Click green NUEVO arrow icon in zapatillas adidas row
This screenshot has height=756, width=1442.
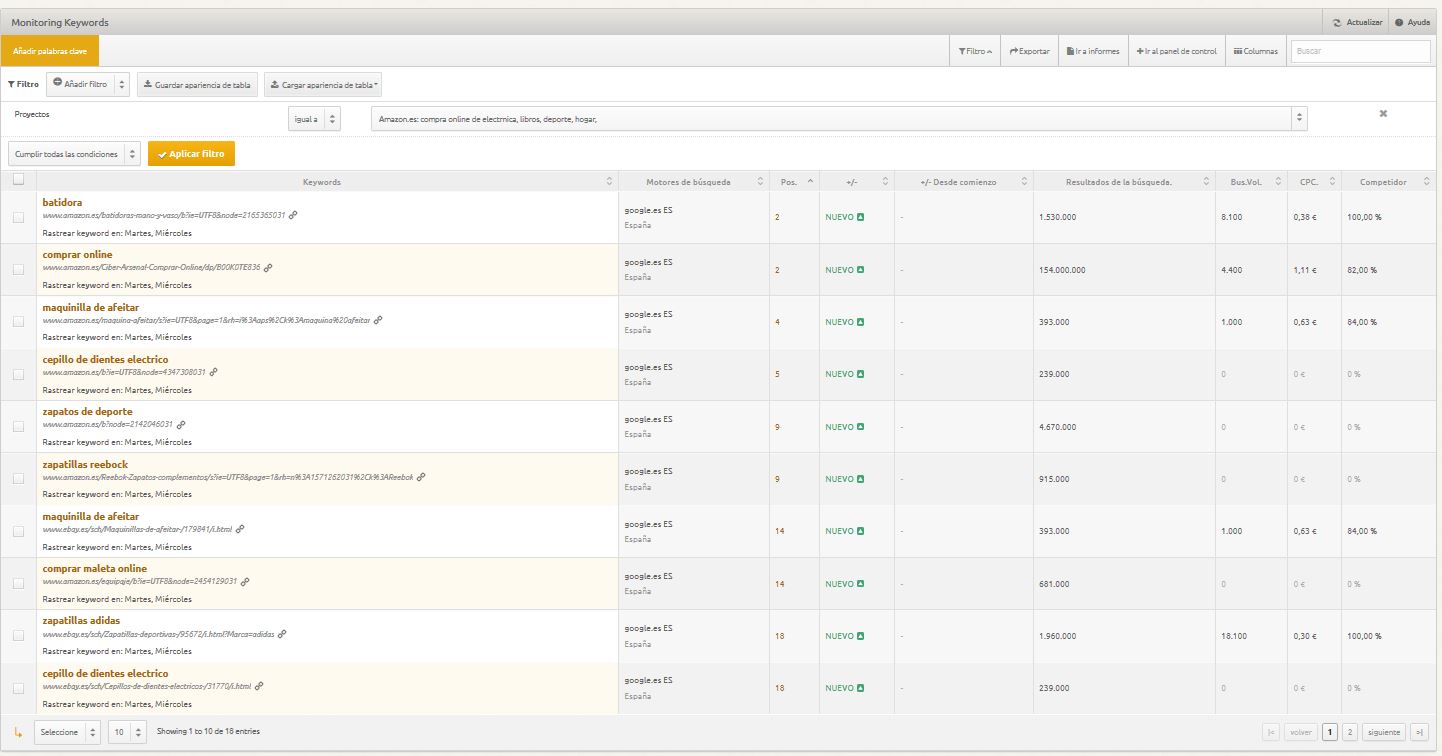861,636
